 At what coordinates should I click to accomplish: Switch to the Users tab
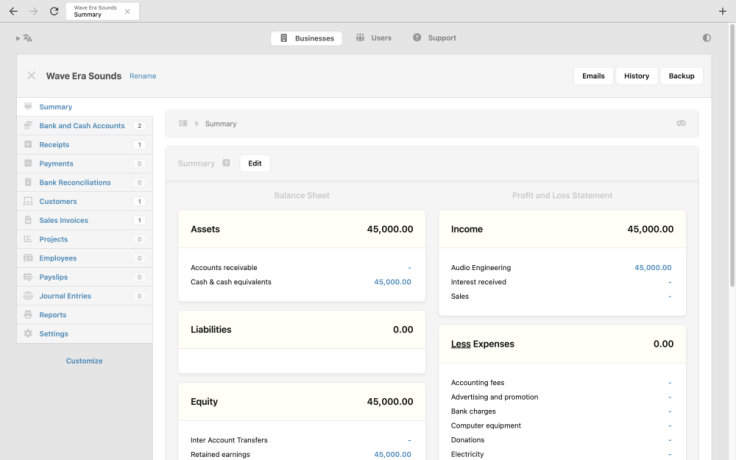click(x=373, y=38)
